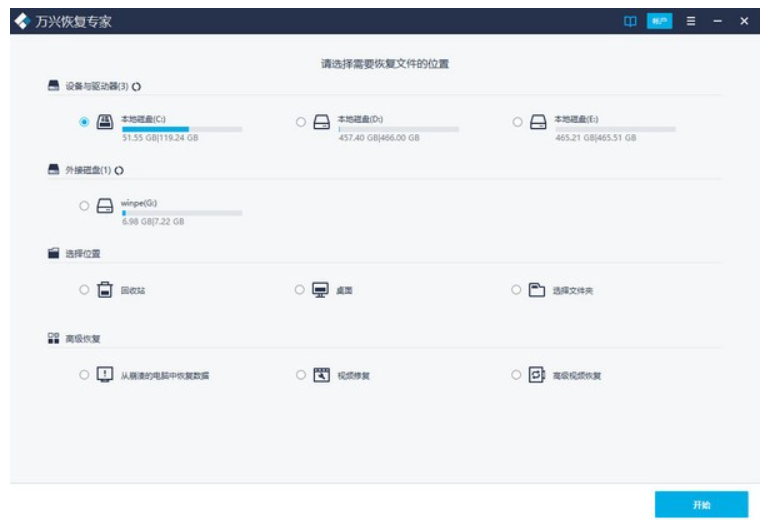The height and width of the screenshot is (522, 782).
Task: Click the 高级恢复 section grid icon
Action: click(53, 339)
